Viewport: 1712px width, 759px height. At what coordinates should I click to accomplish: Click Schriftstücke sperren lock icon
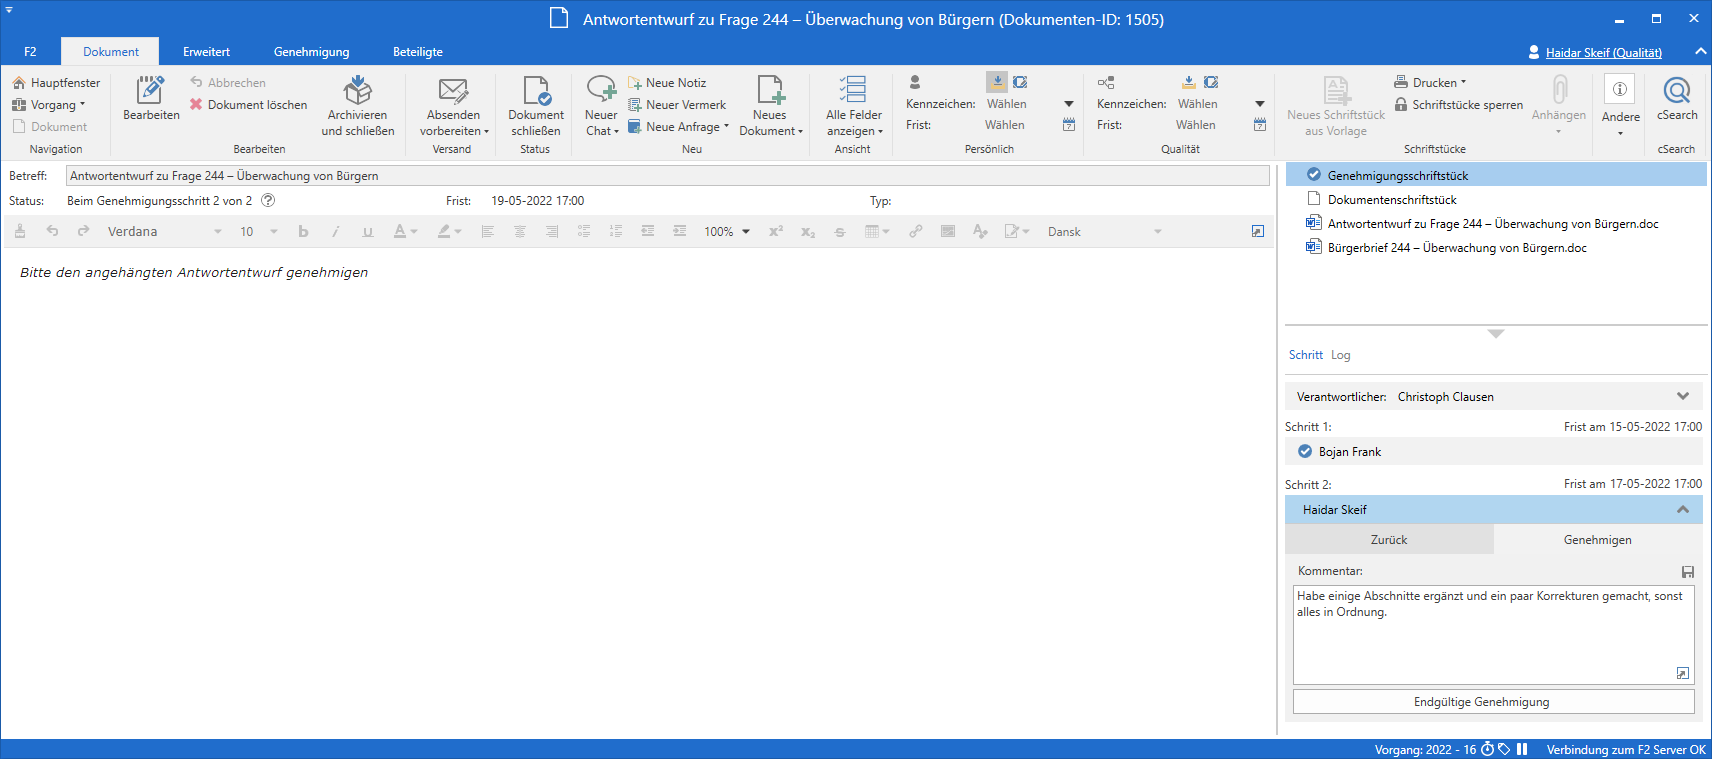point(1401,104)
